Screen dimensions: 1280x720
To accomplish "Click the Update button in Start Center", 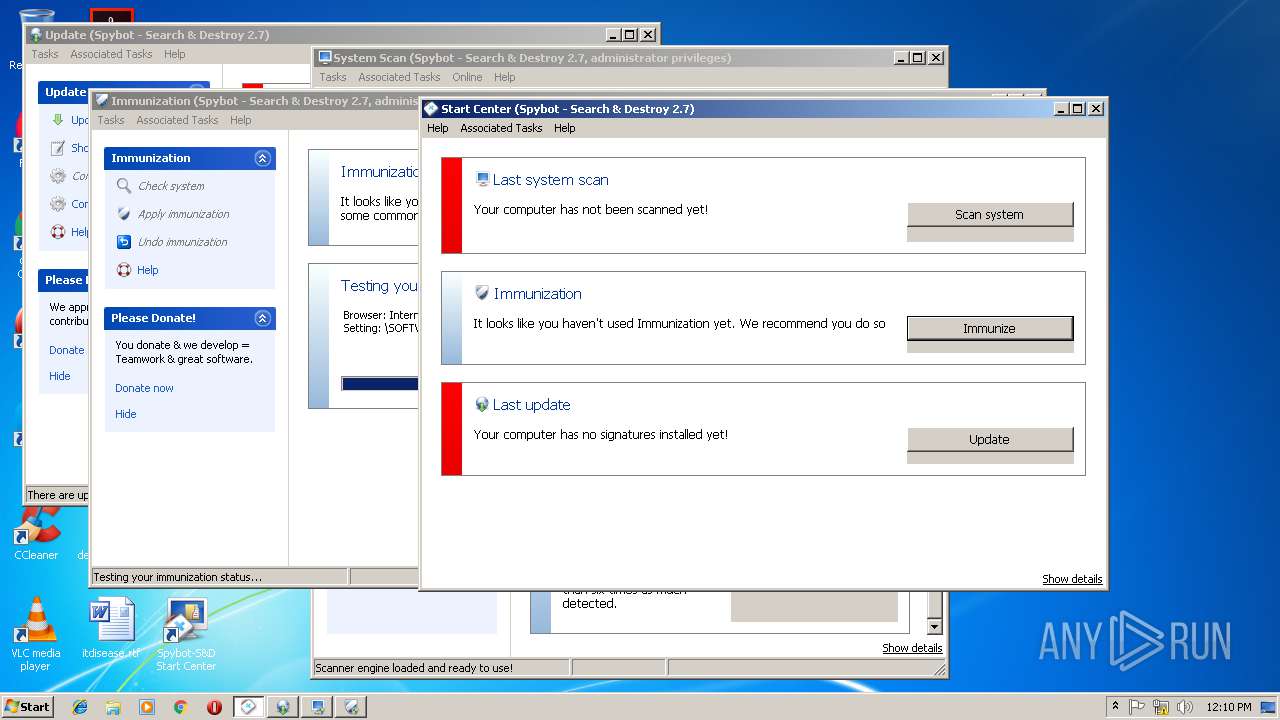I will coord(989,439).
